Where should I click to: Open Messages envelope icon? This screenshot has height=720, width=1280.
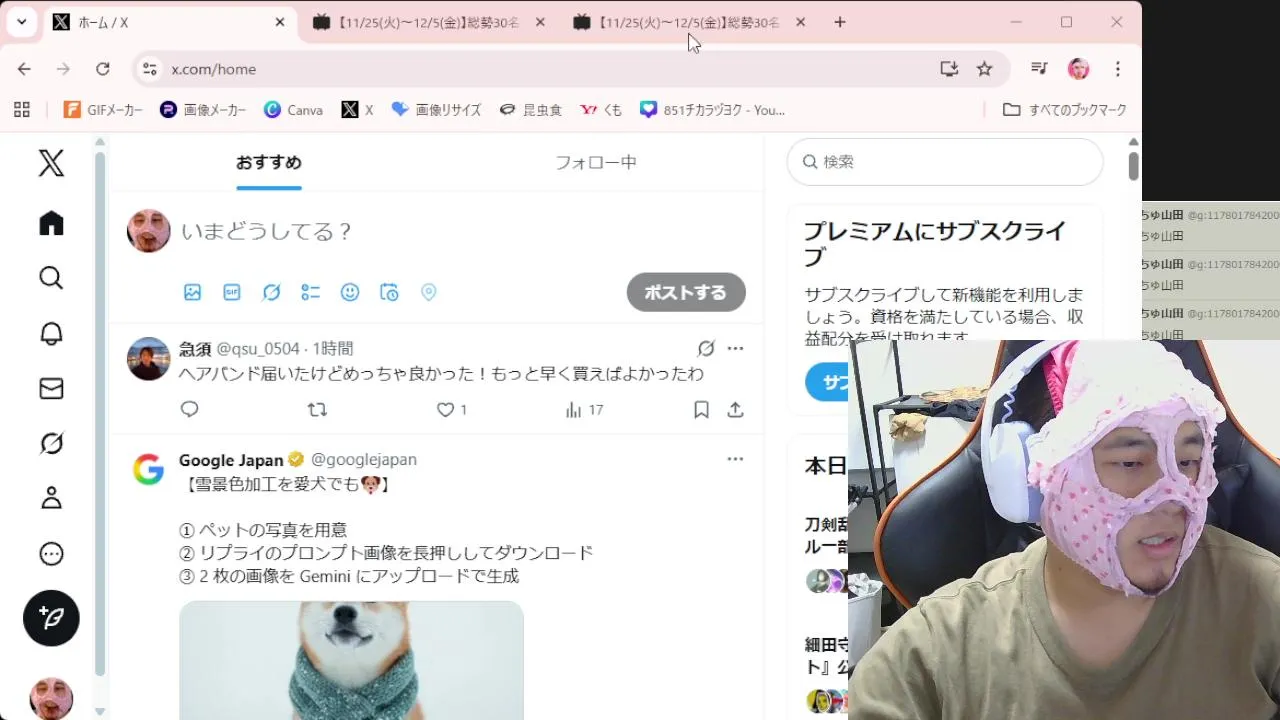click(51, 388)
